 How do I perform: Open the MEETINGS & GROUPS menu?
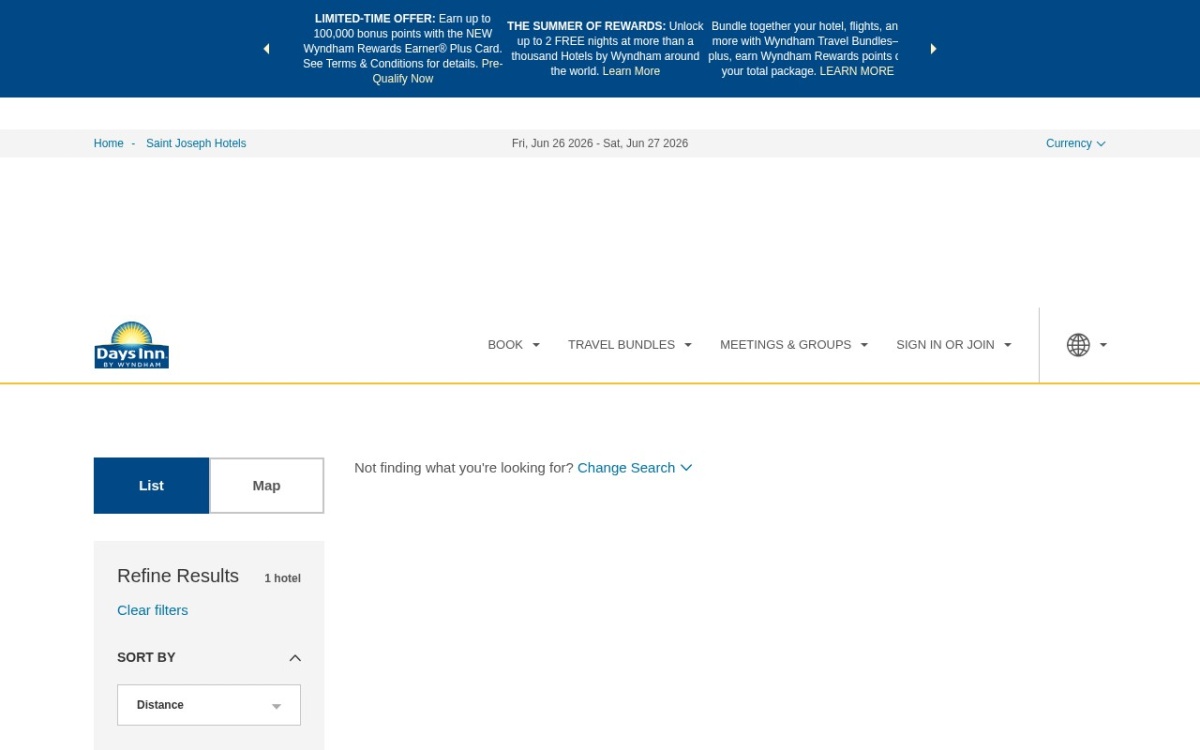[794, 345]
